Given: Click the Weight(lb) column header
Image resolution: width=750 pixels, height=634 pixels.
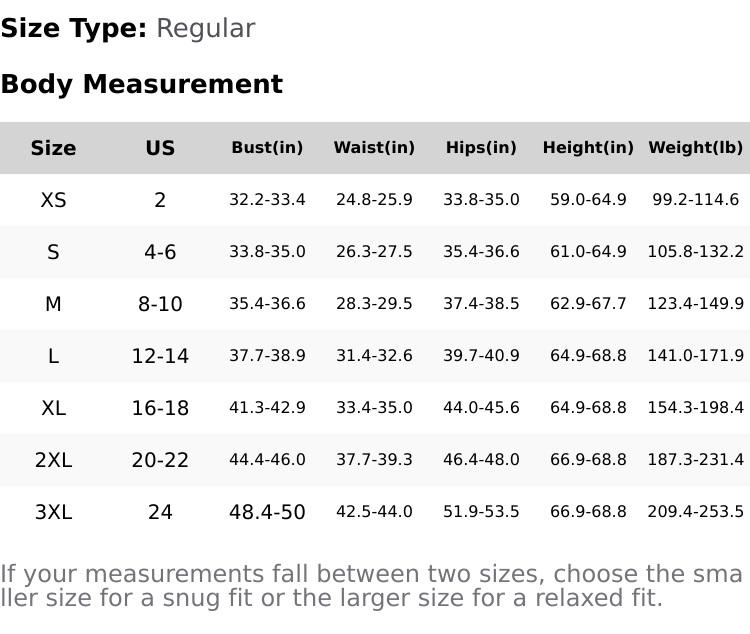Looking at the screenshot, I should [x=695, y=148].
